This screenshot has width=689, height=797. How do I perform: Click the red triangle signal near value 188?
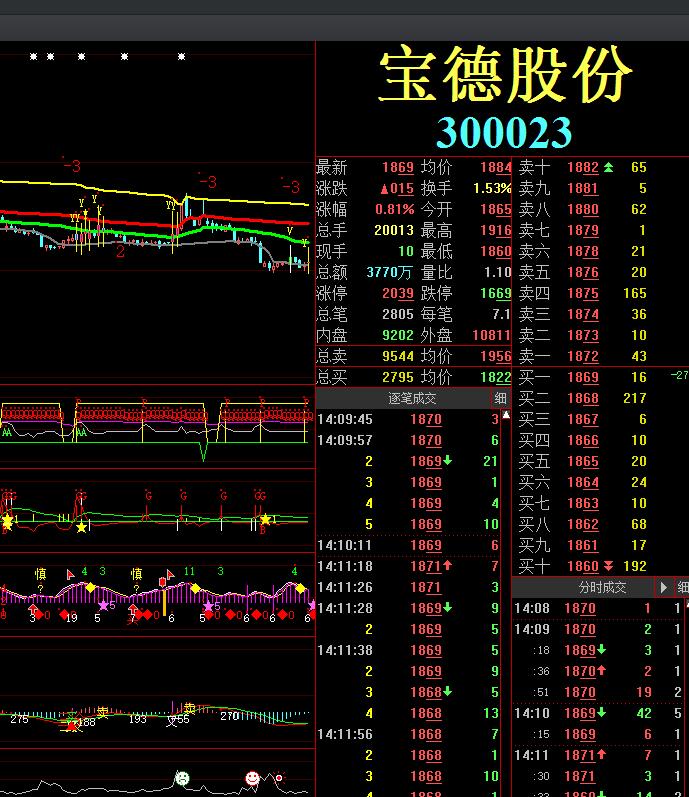[72, 726]
